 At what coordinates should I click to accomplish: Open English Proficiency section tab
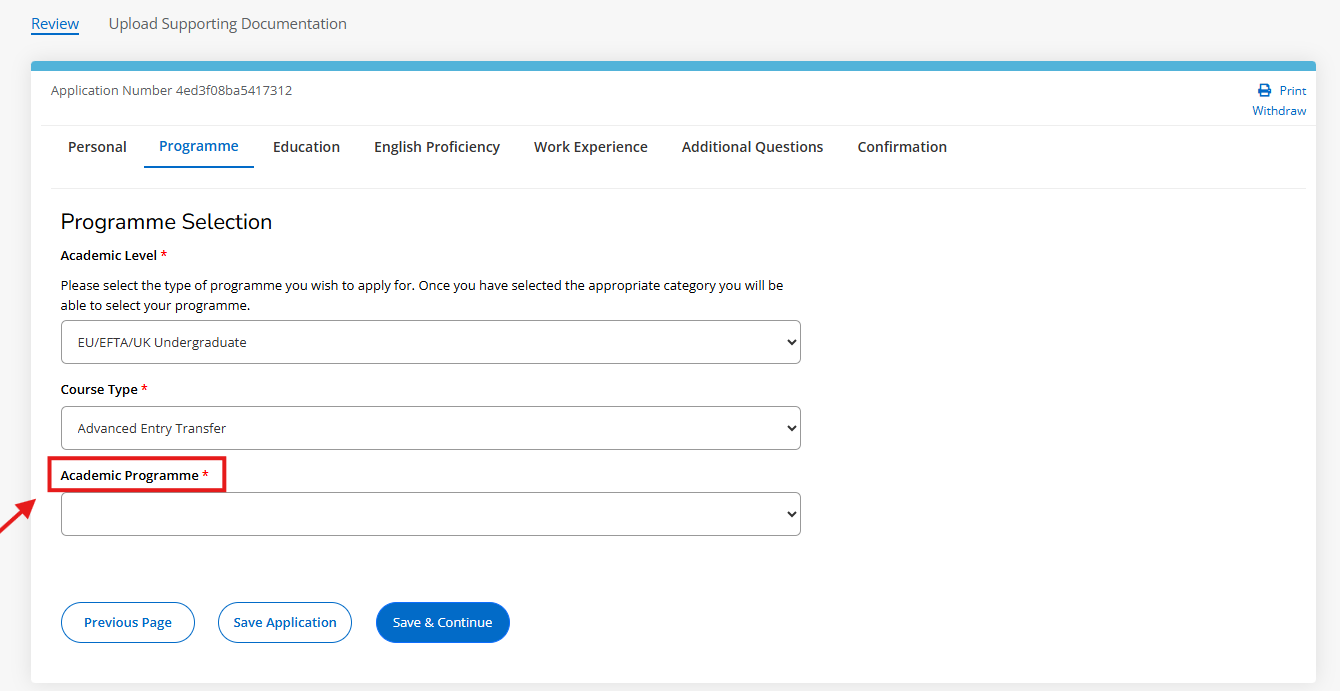(436, 147)
